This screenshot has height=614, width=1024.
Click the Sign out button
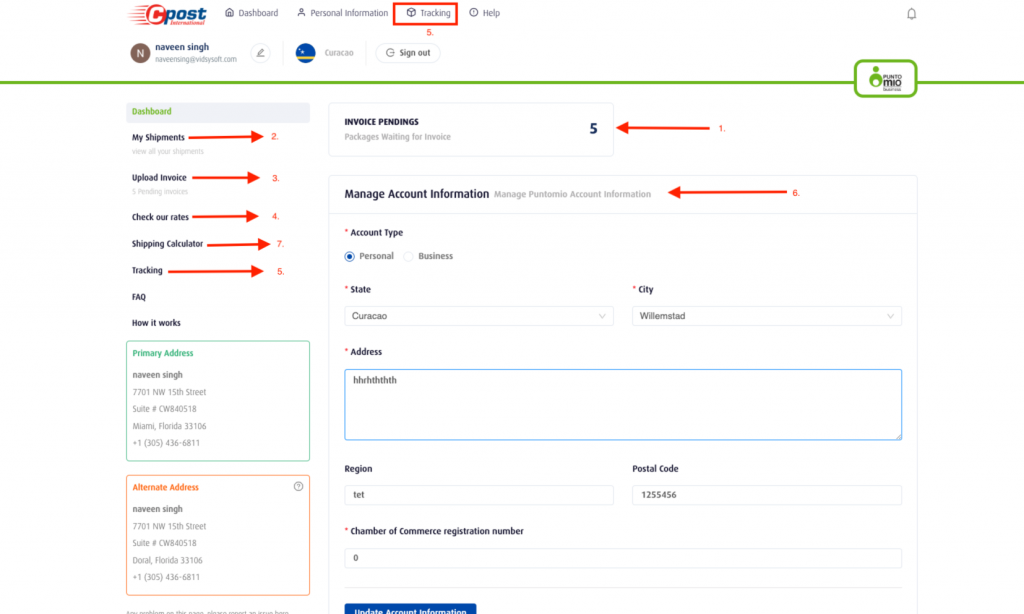(x=408, y=53)
